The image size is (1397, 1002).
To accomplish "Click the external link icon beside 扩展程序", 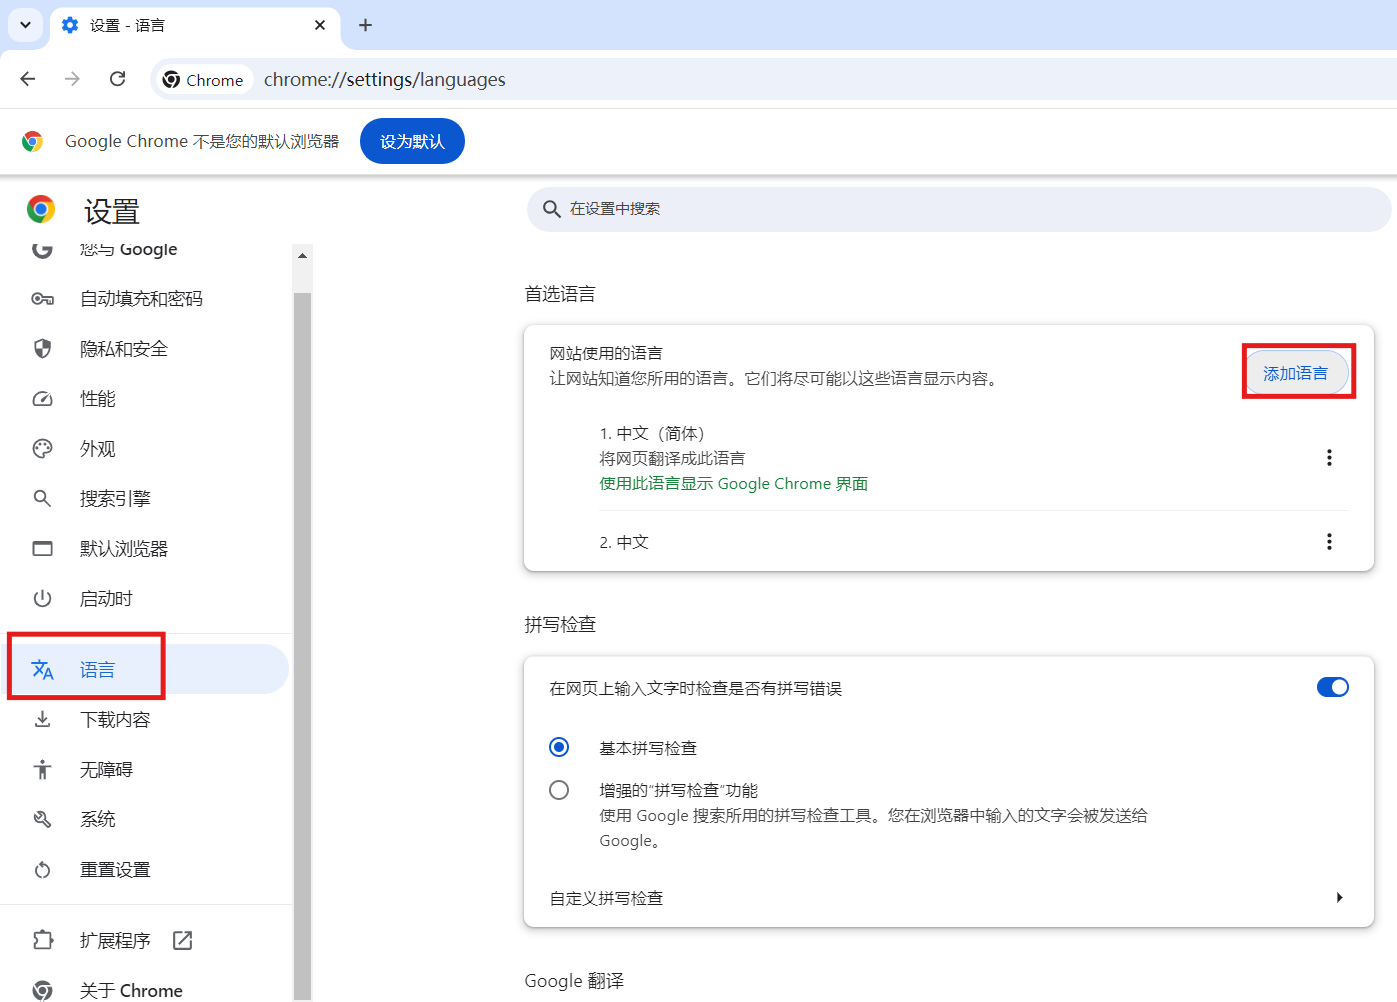I will (x=182, y=940).
